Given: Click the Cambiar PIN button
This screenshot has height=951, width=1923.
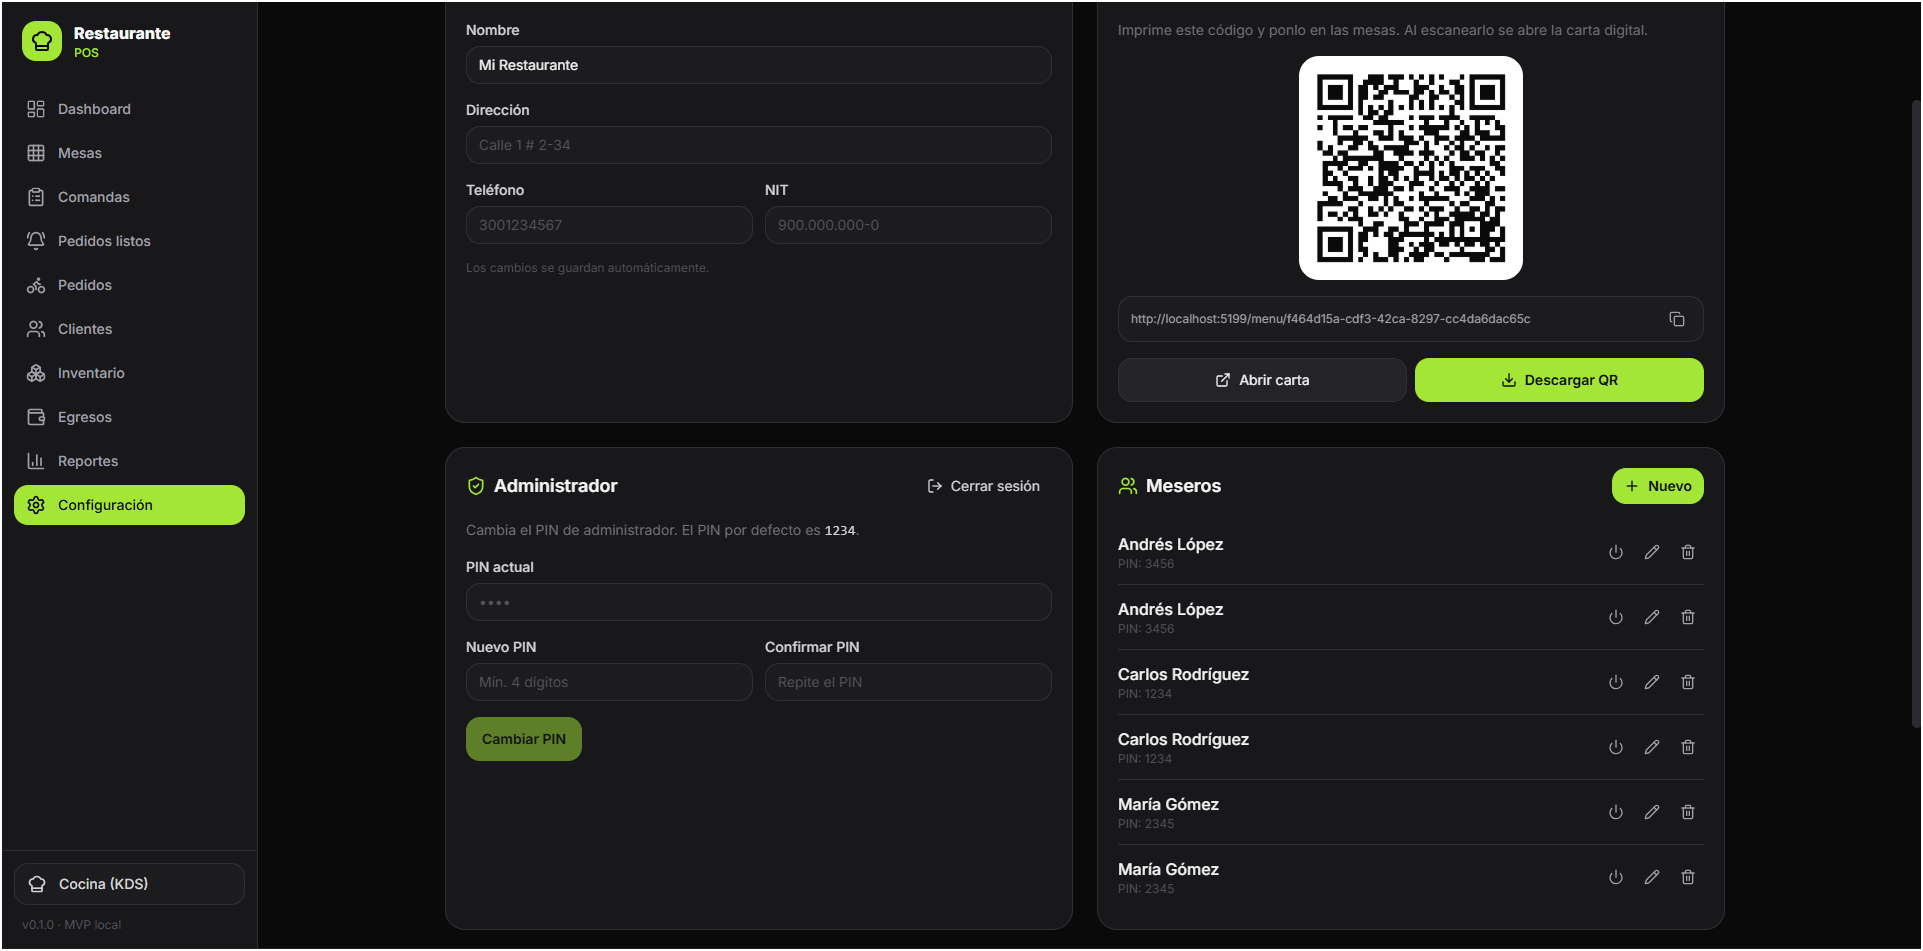Looking at the screenshot, I should [524, 739].
